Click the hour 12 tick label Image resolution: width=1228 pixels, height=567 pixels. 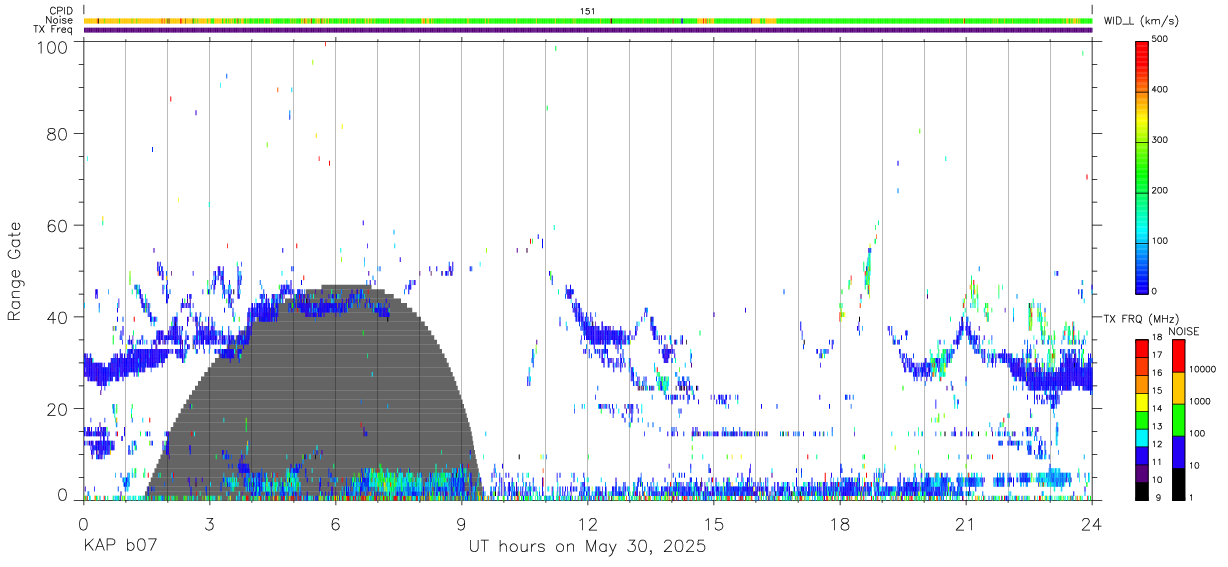tap(587, 524)
